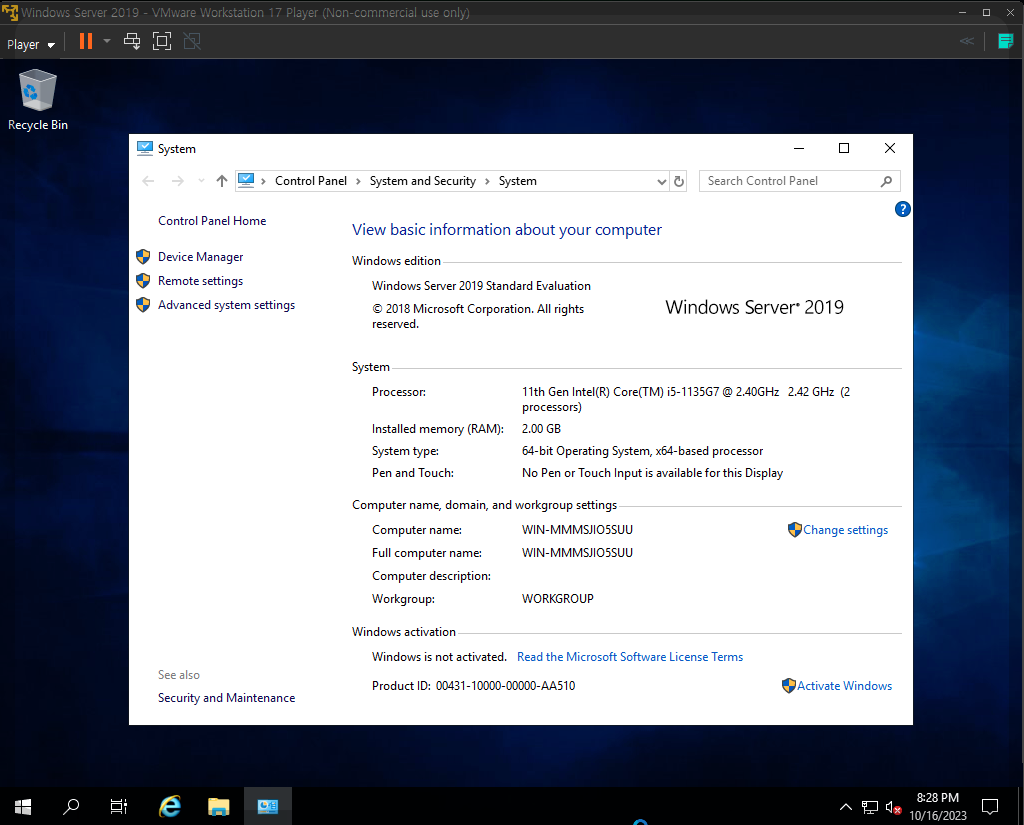Open taskbar search magnifier
Viewport: 1024px width, 825px height.
(71, 807)
